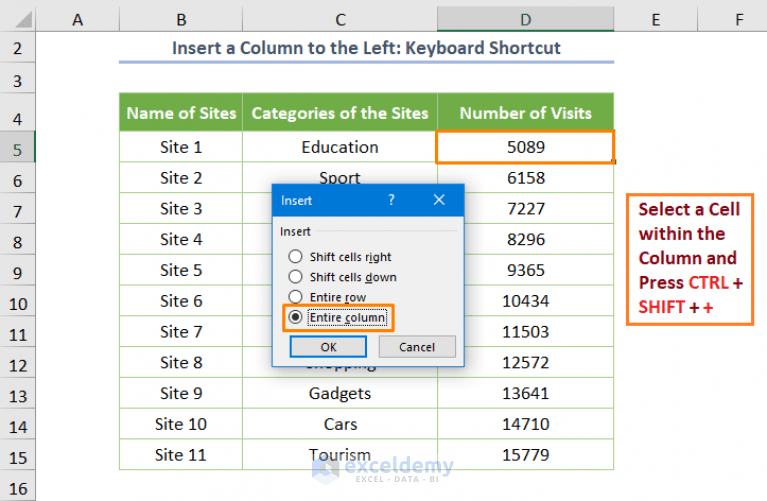
Task: Select column B header
Action: (181, 20)
